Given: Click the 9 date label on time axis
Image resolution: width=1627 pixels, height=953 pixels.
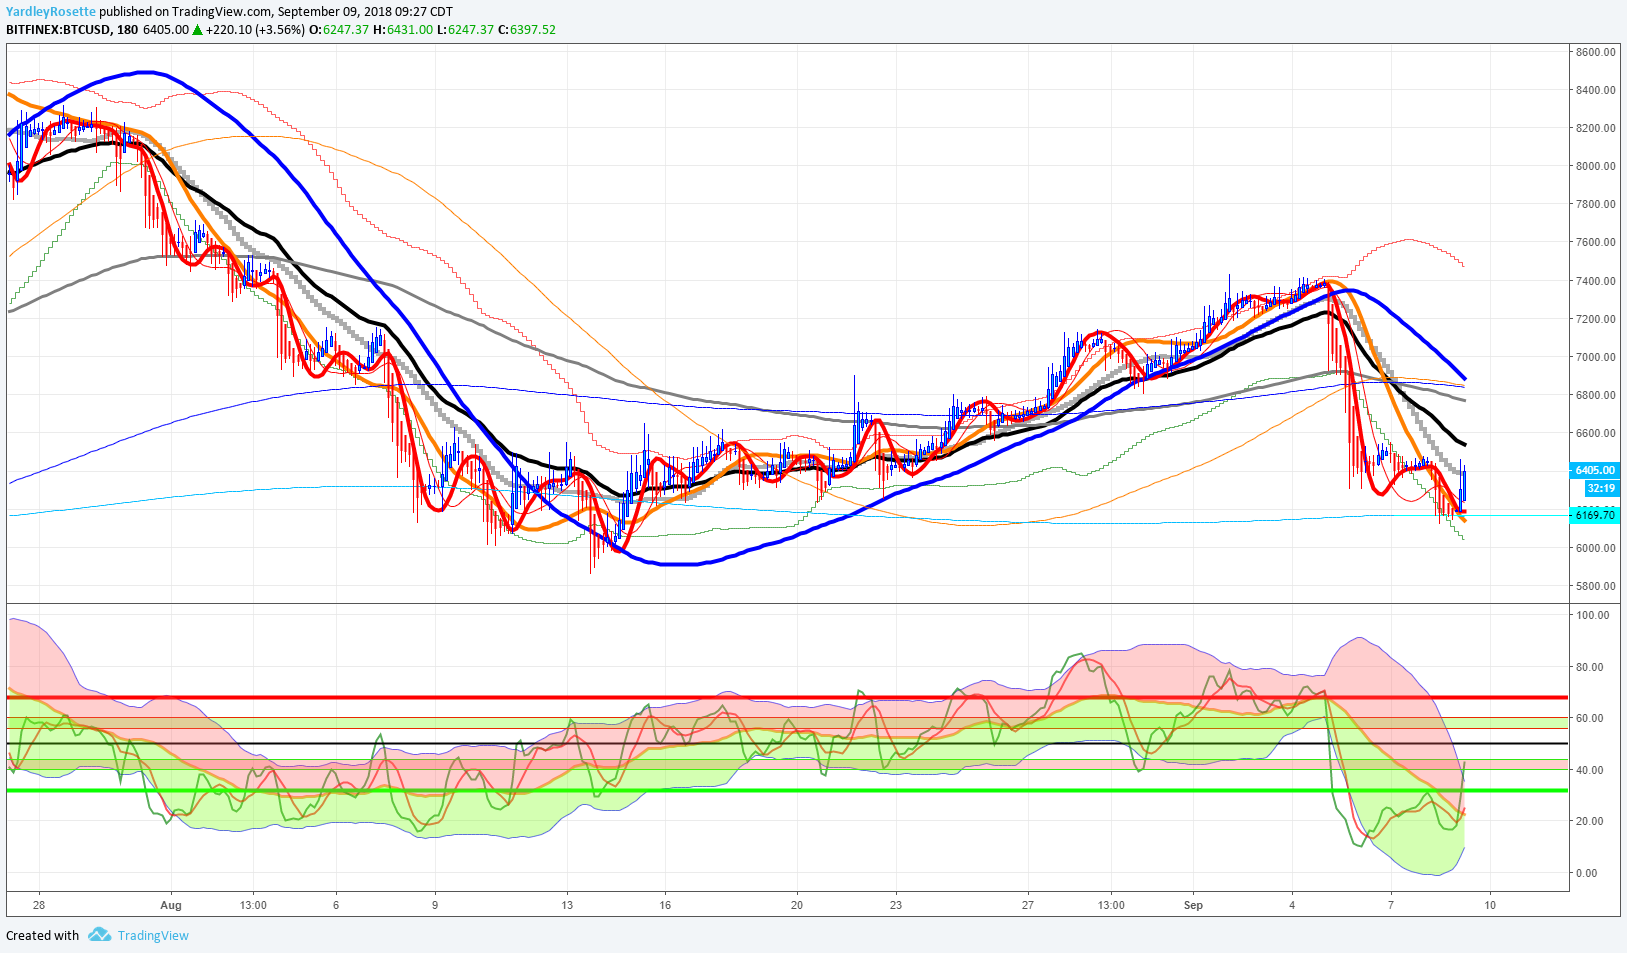Looking at the screenshot, I should click(x=435, y=905).
